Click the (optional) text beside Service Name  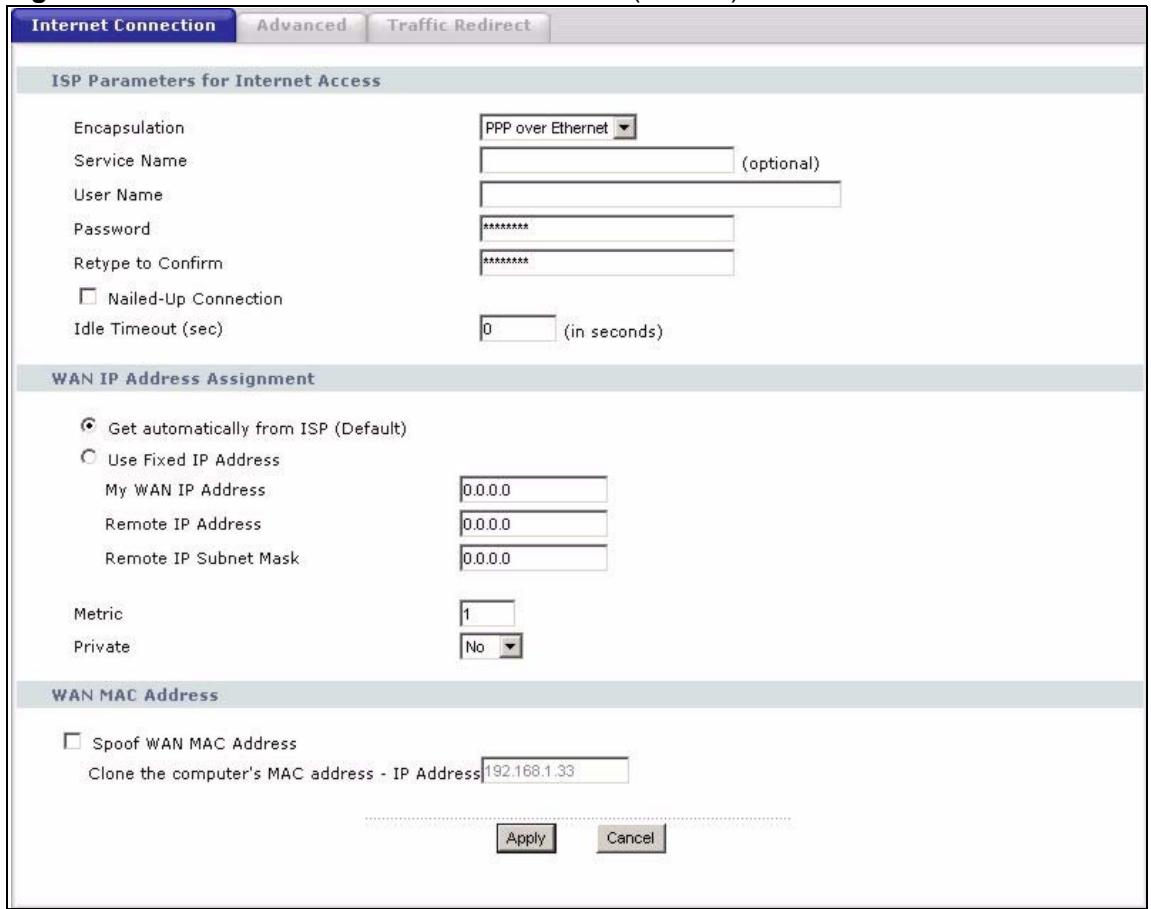pyautogui.click(x=780, y=164)
